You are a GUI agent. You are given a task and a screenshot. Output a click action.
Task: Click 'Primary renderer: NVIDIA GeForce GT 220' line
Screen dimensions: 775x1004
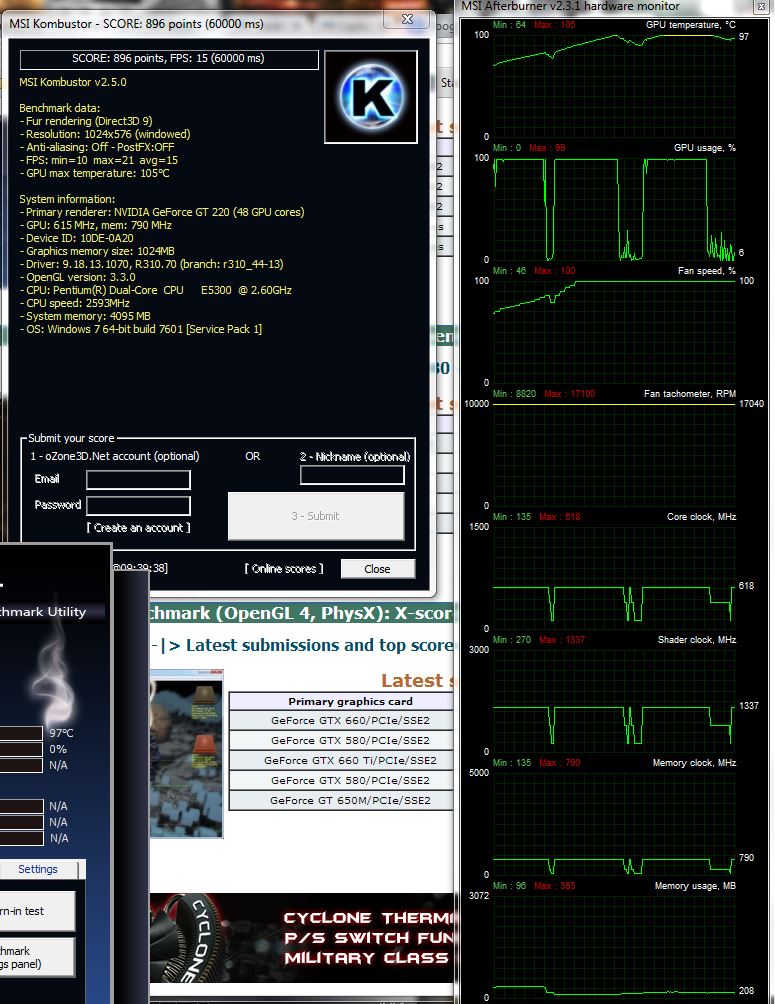[162, 212]
